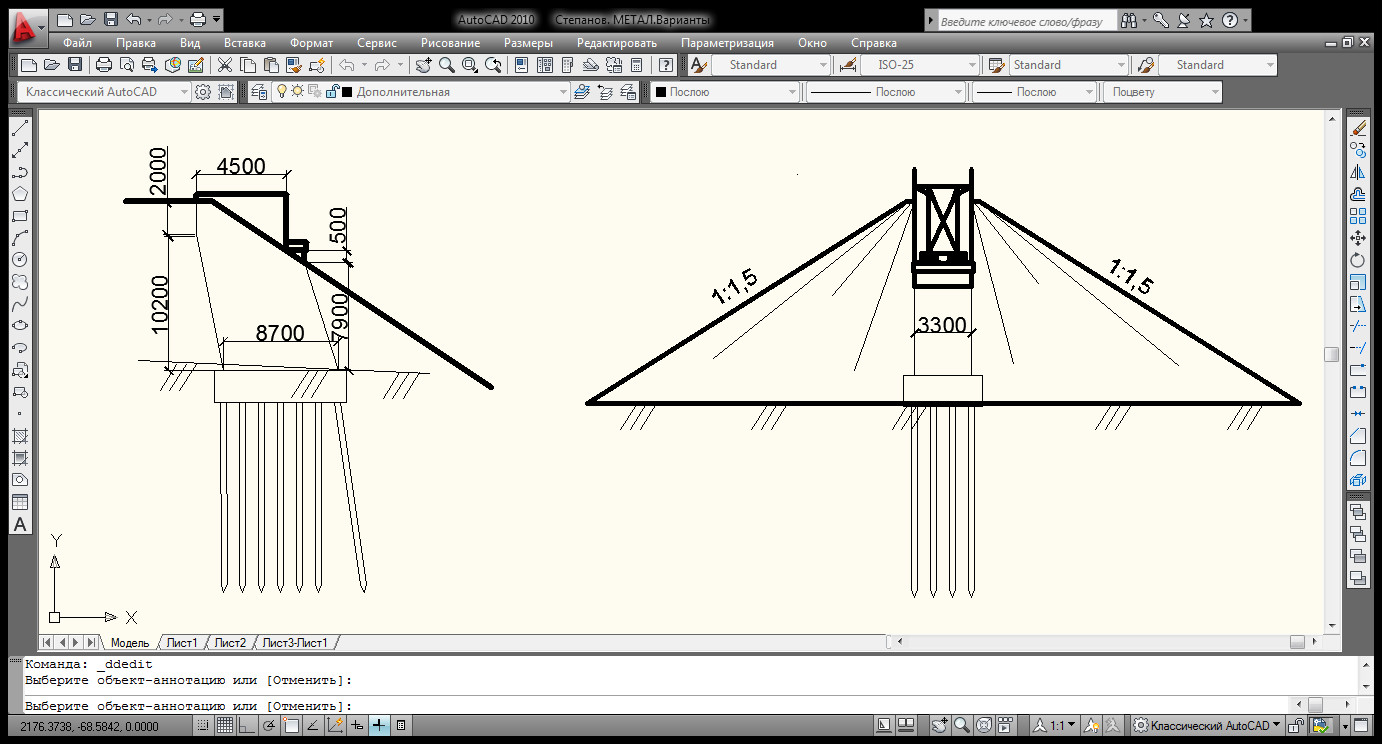The width and height of the screenshot is (1382, 744).
Task: Click the Модель layout tab
Action: (x=130, y=642)
